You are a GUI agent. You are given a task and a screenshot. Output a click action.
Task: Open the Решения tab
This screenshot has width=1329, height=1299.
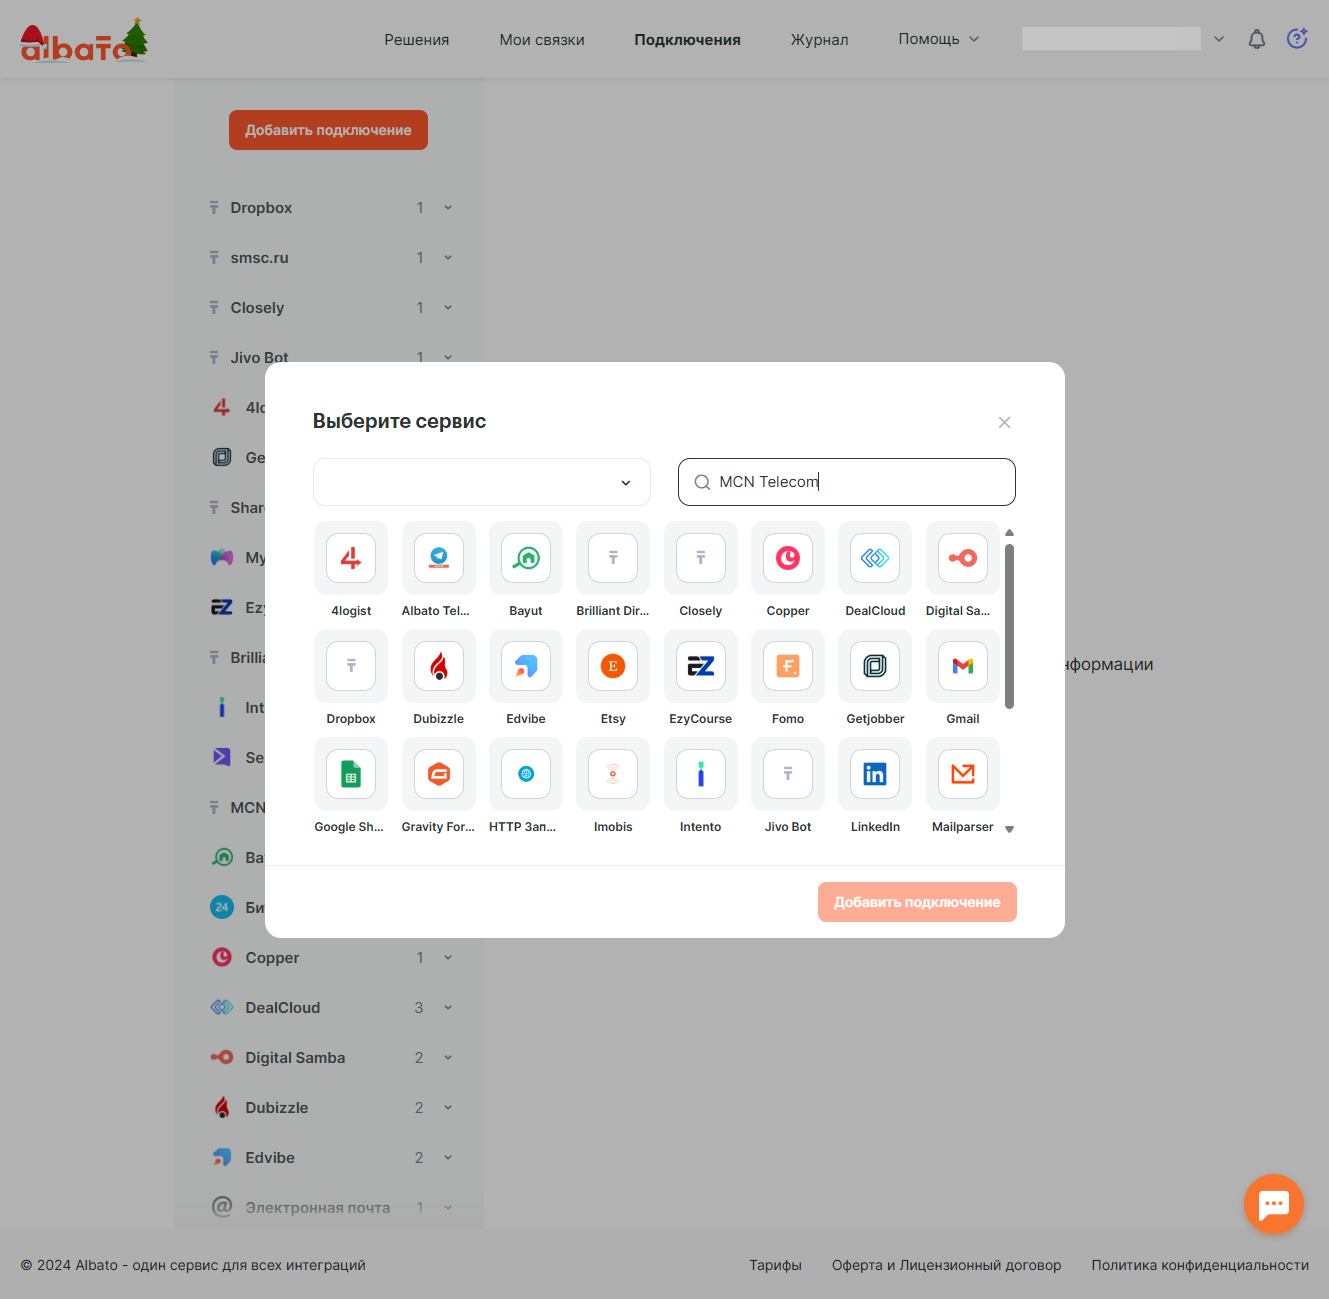pos(417,40)
